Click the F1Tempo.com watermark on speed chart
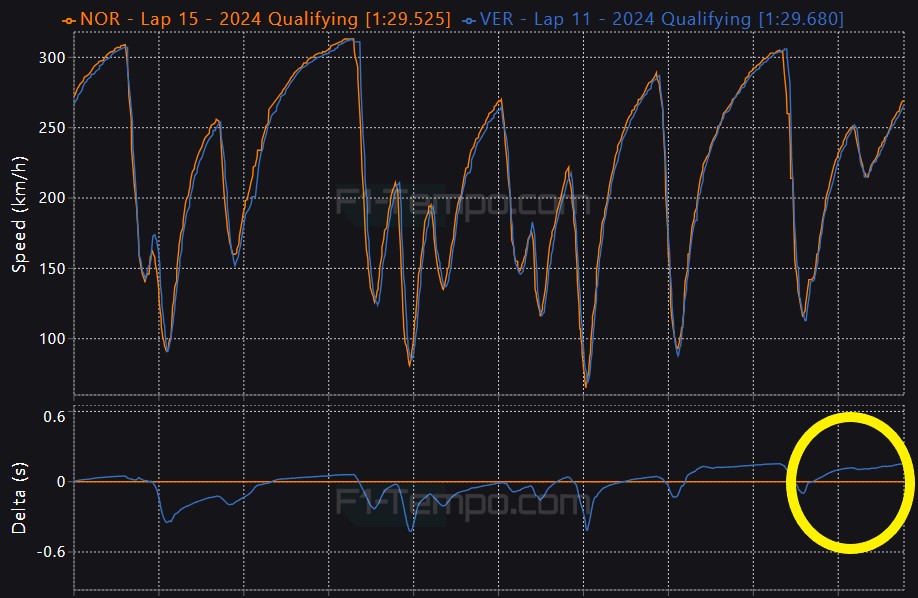The height and width of the screenshot is (598, 918). [462, 202]
